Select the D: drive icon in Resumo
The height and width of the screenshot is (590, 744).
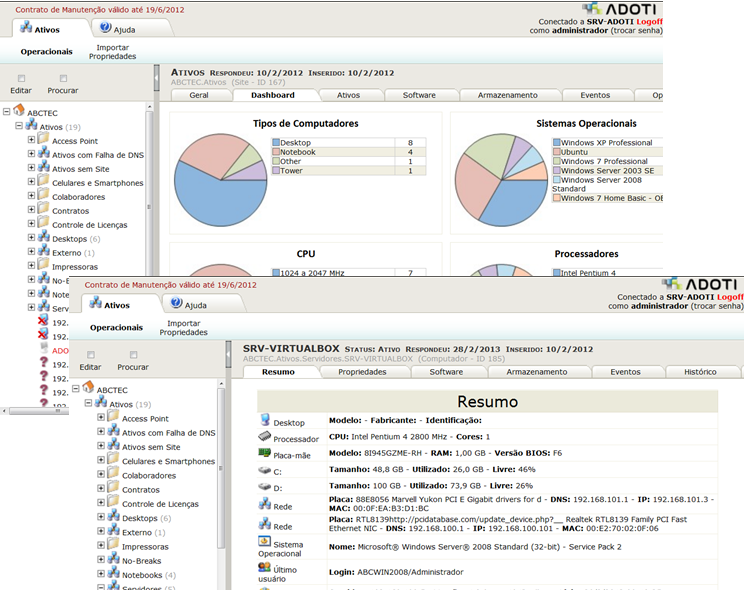264,486
